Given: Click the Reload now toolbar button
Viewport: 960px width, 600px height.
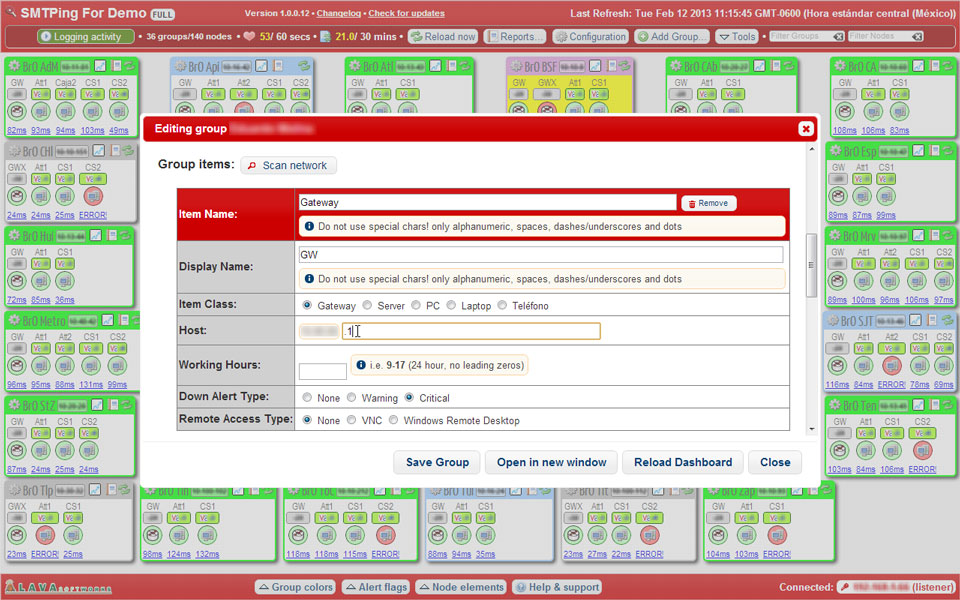Looking at the screenshot, I should pyautogui.click(x=443, y=37).
